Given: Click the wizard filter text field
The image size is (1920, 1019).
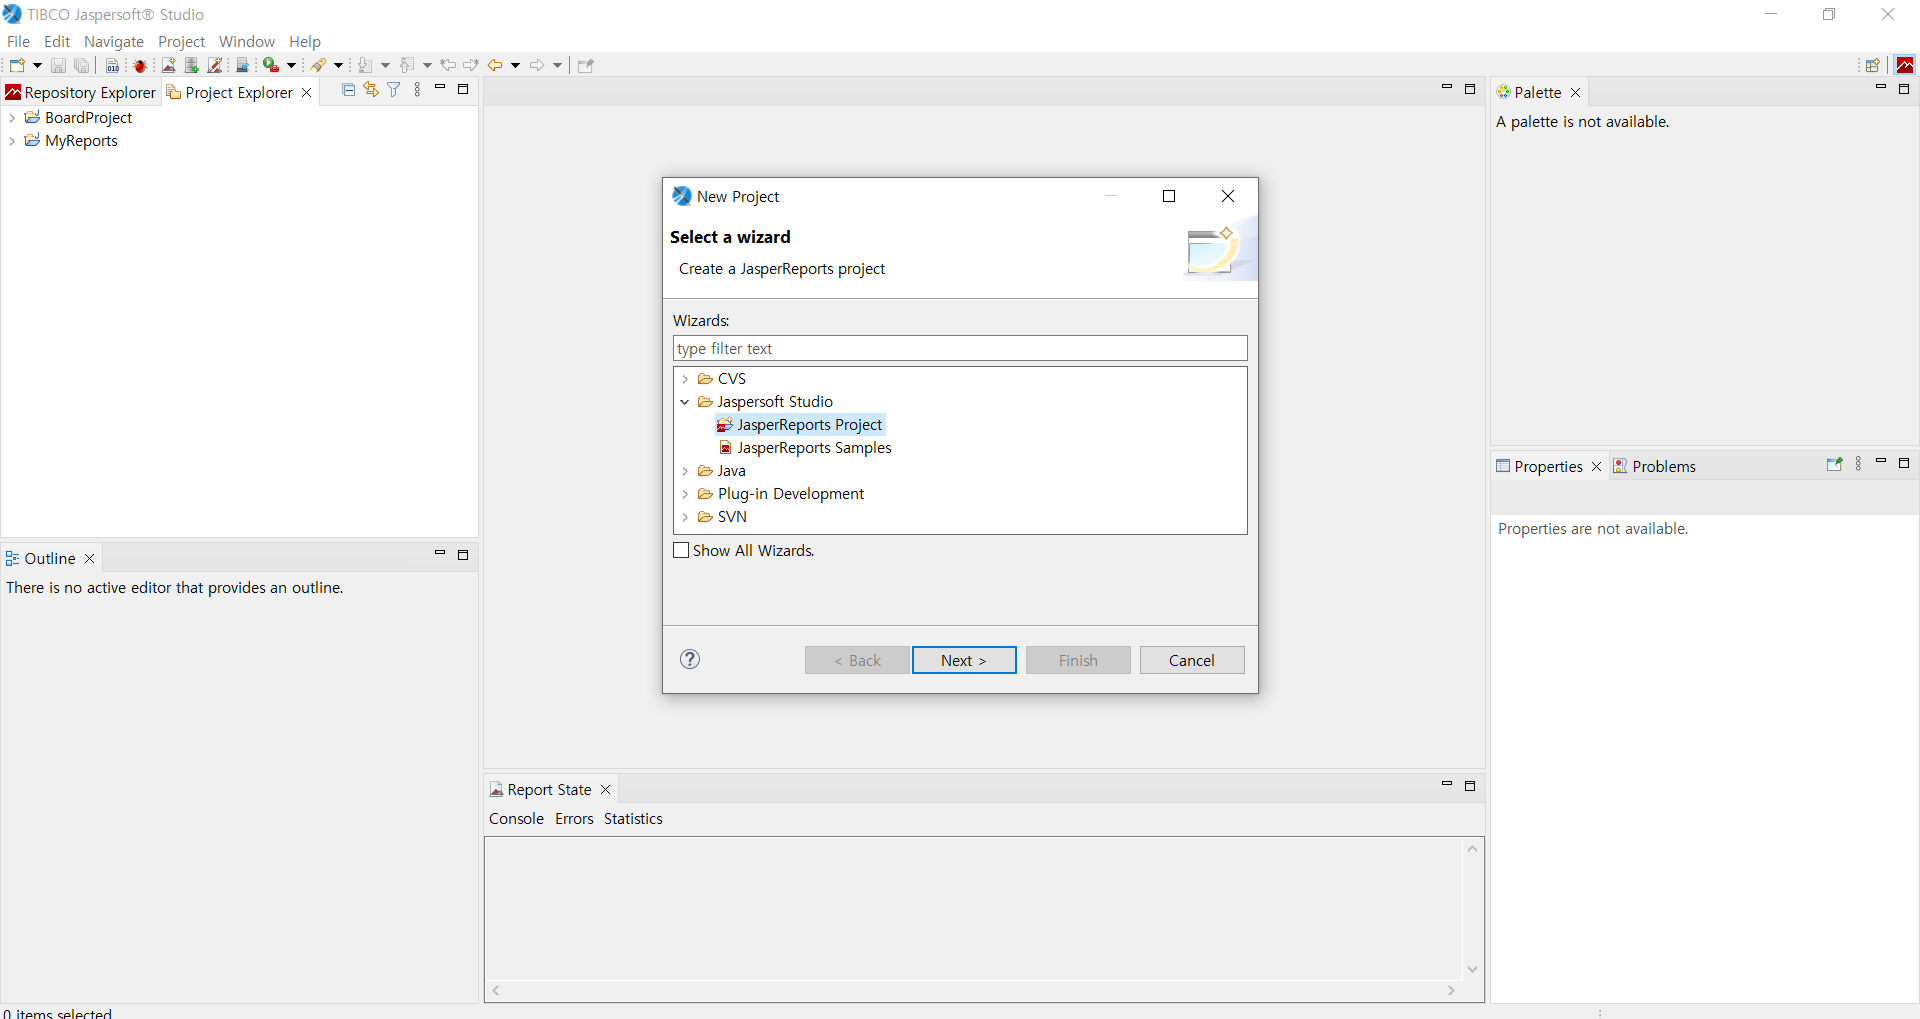Looking at the screenshot, I should (960, 348).
